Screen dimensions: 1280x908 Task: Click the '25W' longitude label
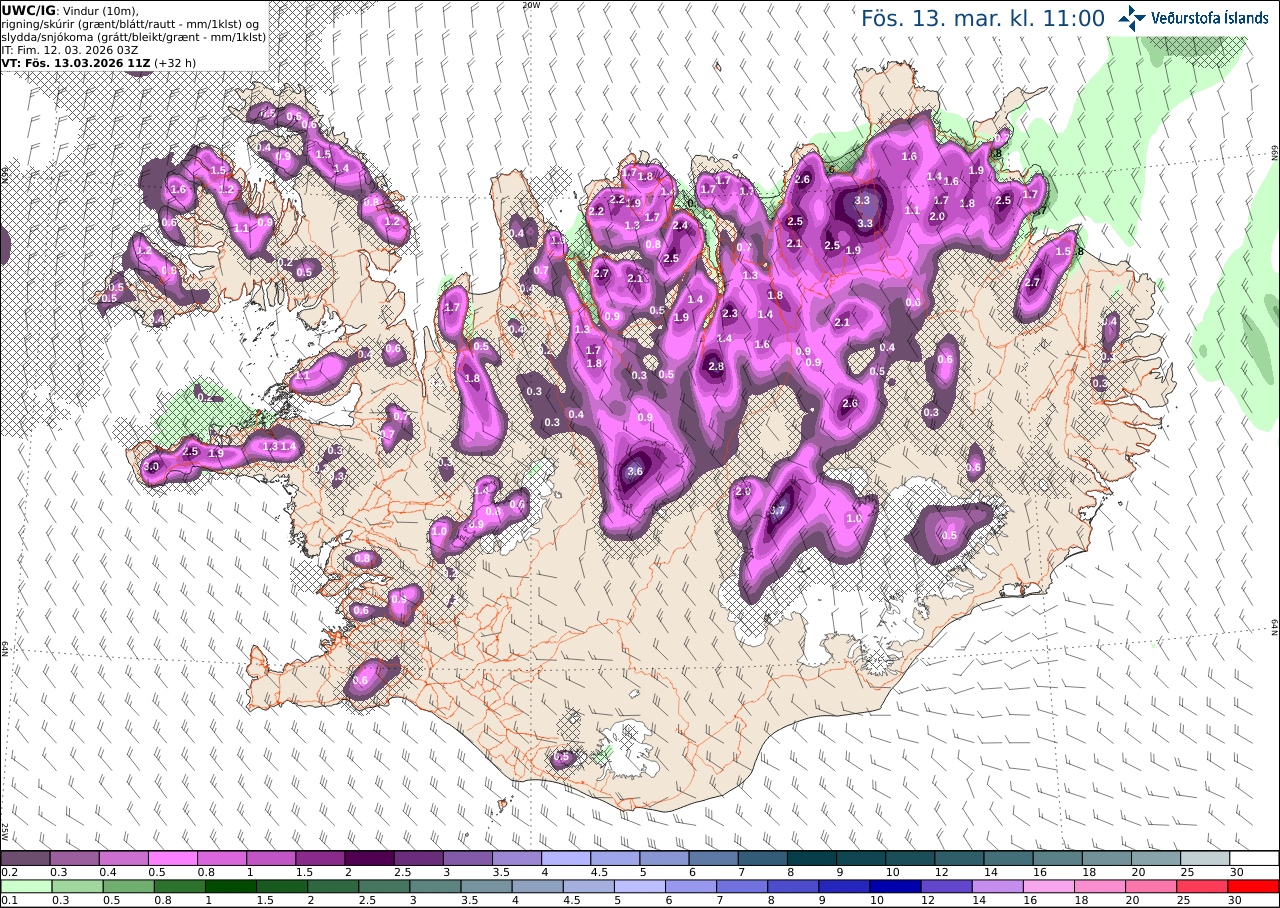pos(5,831)
